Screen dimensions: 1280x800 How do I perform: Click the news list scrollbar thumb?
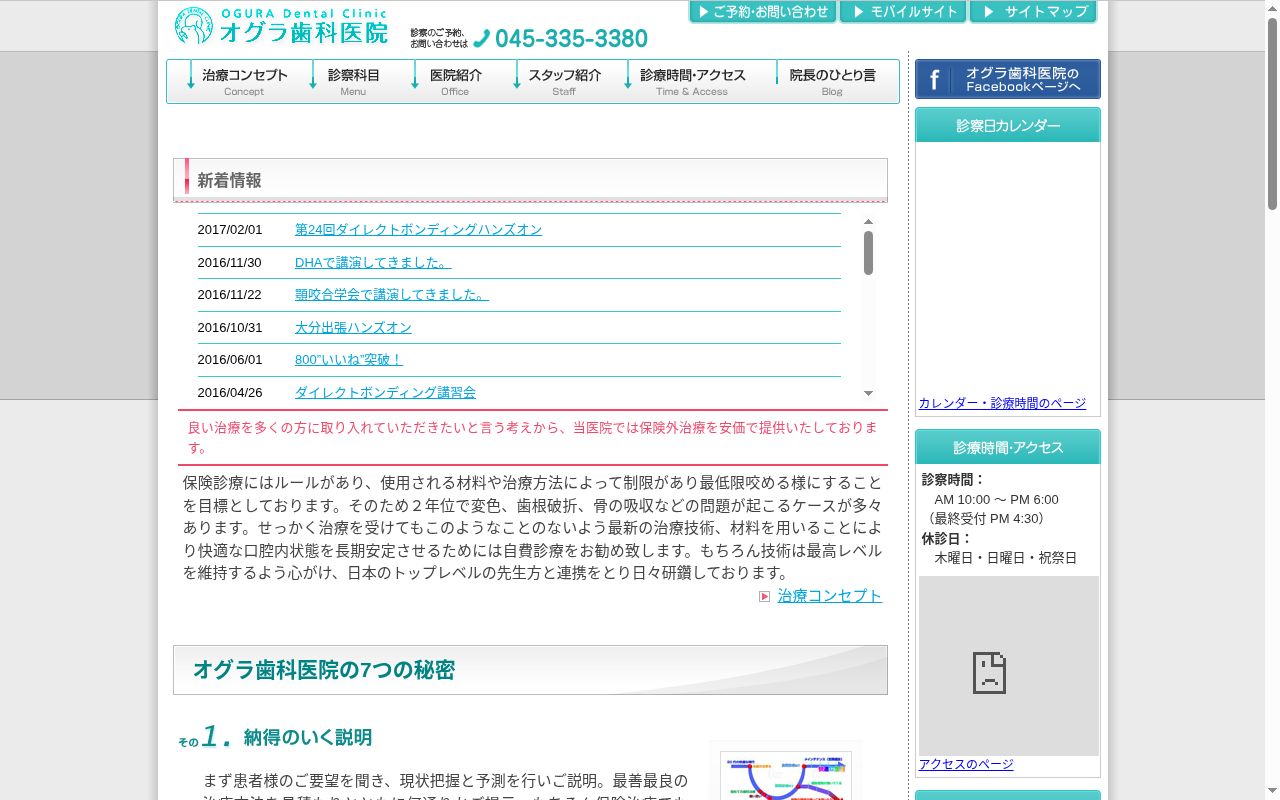868,253
